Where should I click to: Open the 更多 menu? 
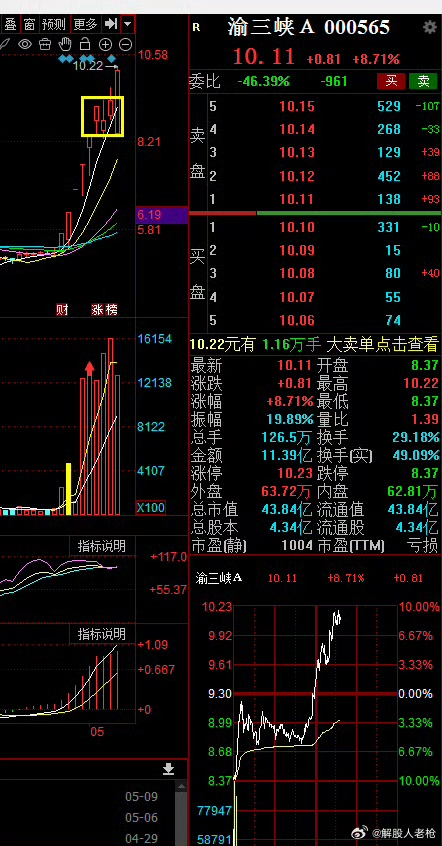(x=85, y=24)
